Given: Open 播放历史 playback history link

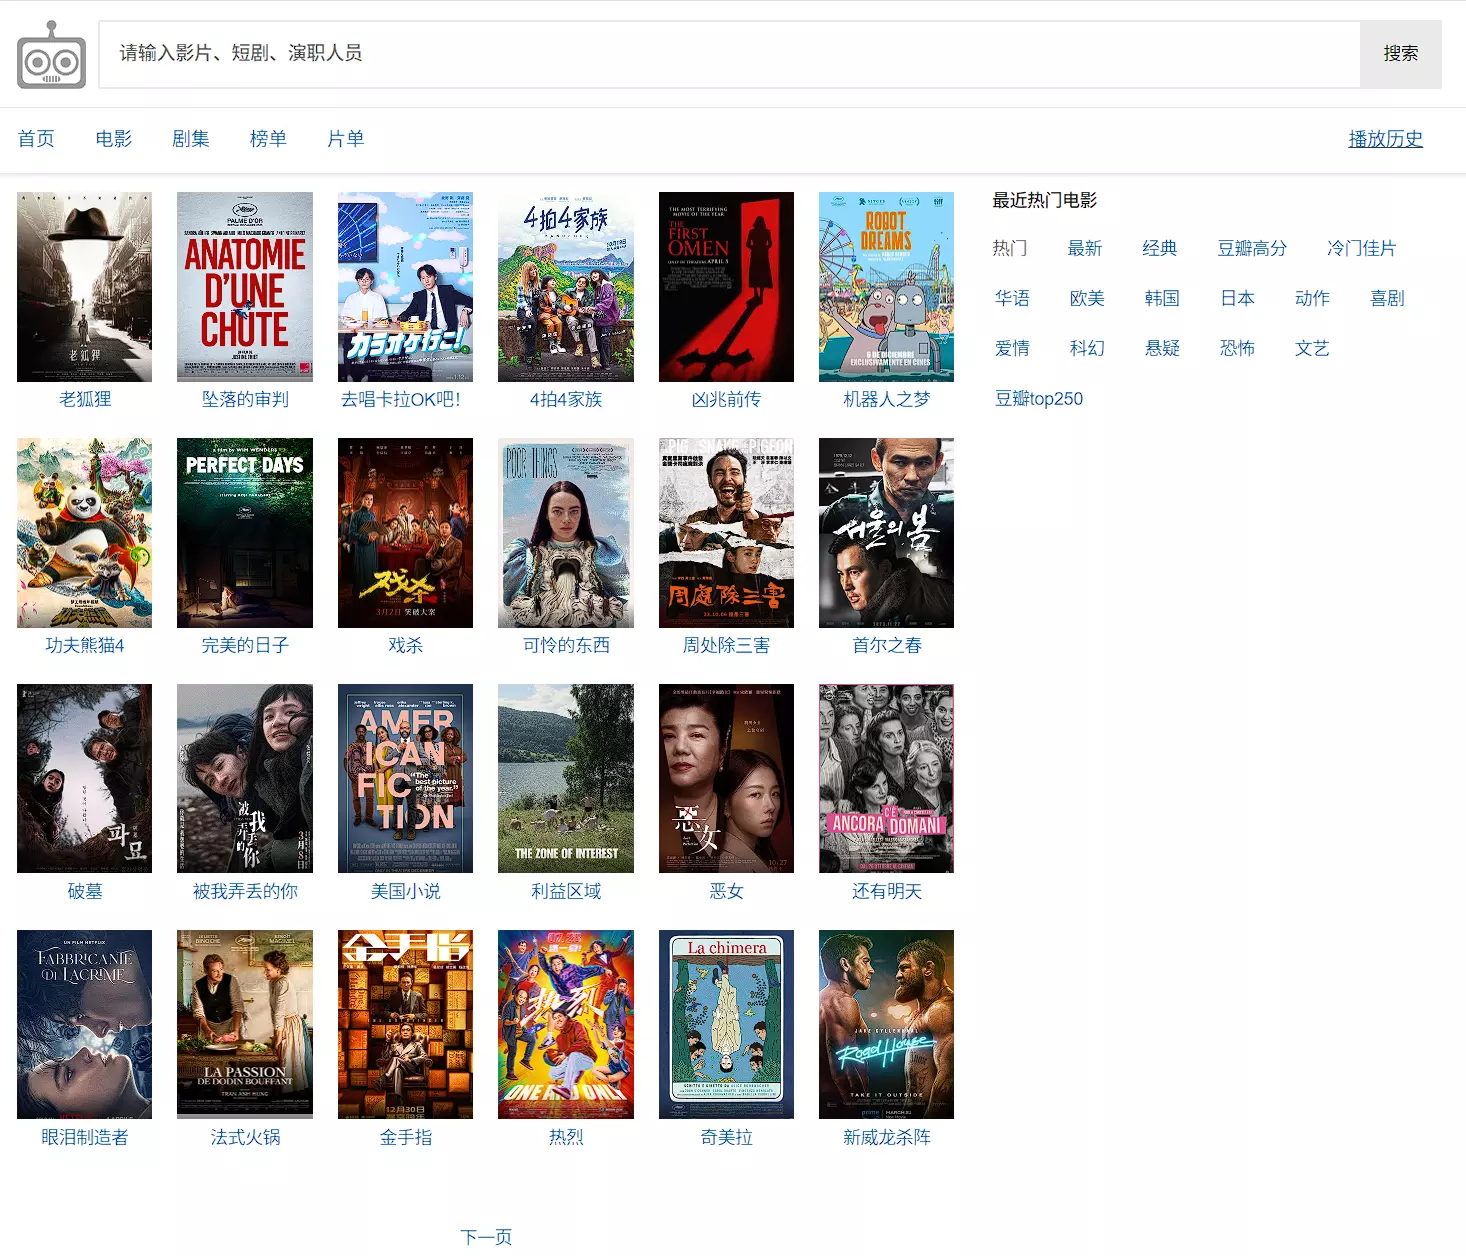Looking at the screenshot, I should [x=1385, y=139].
